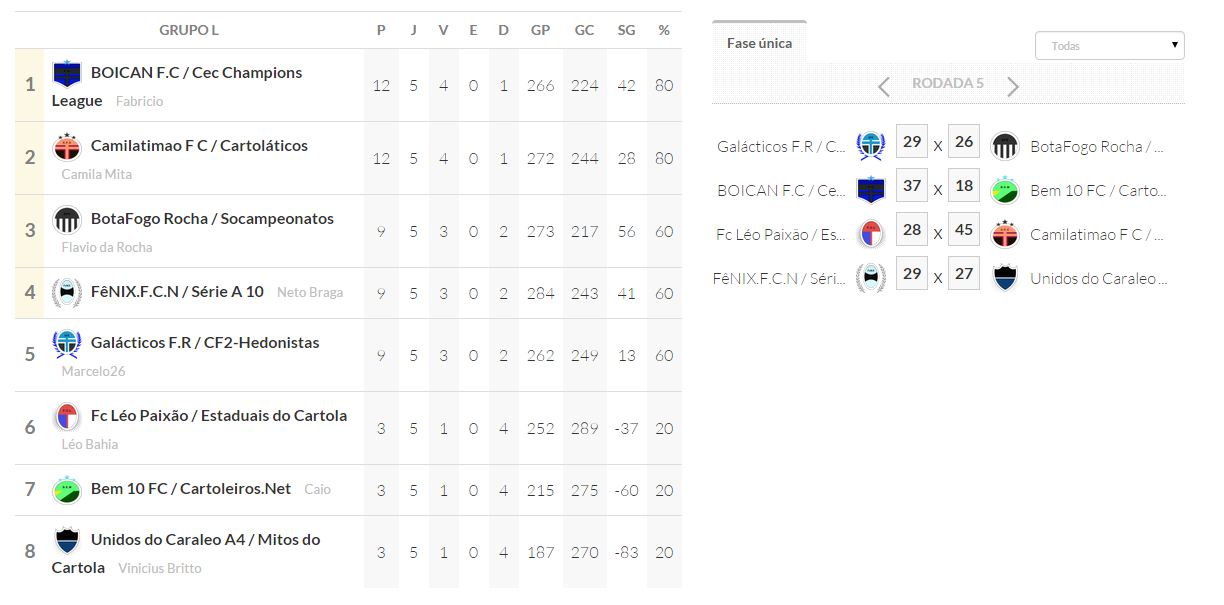Click Galácticos score box showing 29
The image size is (1224, 605).
(x=911, y=142)
